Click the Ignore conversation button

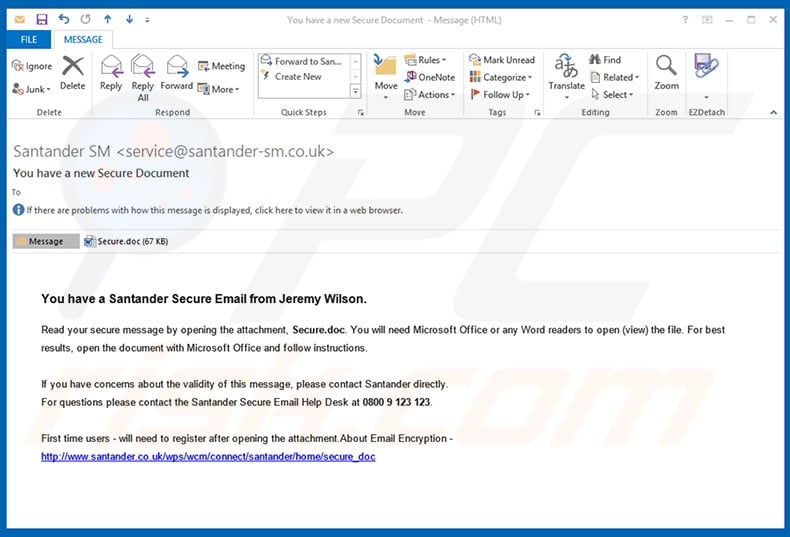[32, 66]
